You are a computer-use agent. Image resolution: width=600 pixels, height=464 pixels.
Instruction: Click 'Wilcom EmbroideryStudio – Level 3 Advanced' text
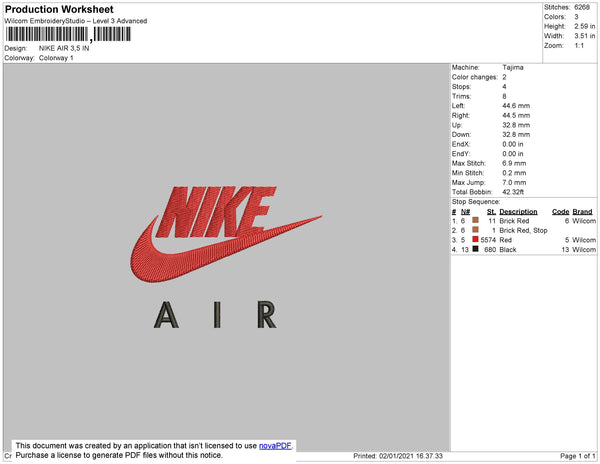(x=76, y=21)
